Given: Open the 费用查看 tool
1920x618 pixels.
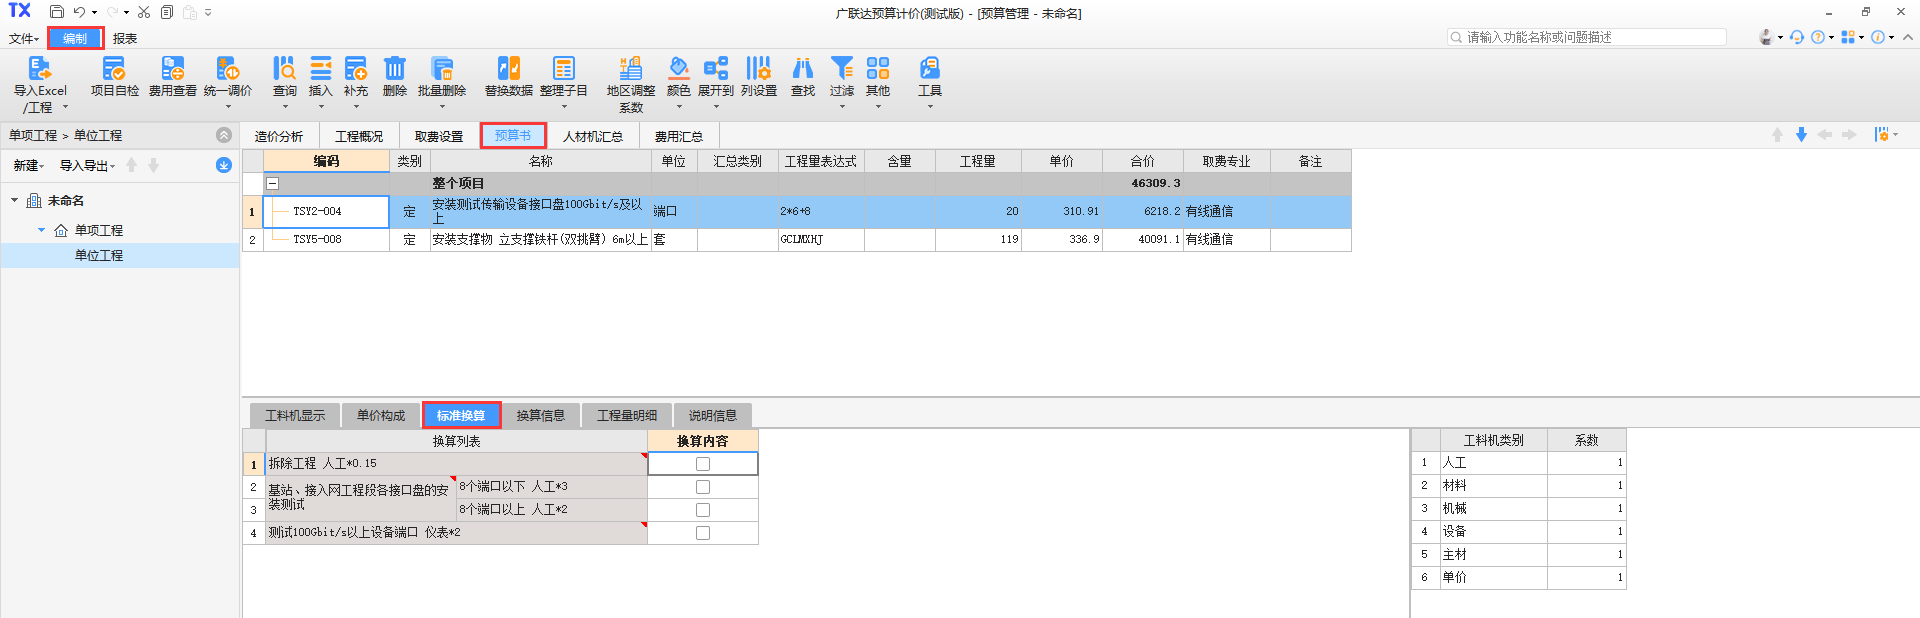Looking at the screenshot, I should coord(172,70).
